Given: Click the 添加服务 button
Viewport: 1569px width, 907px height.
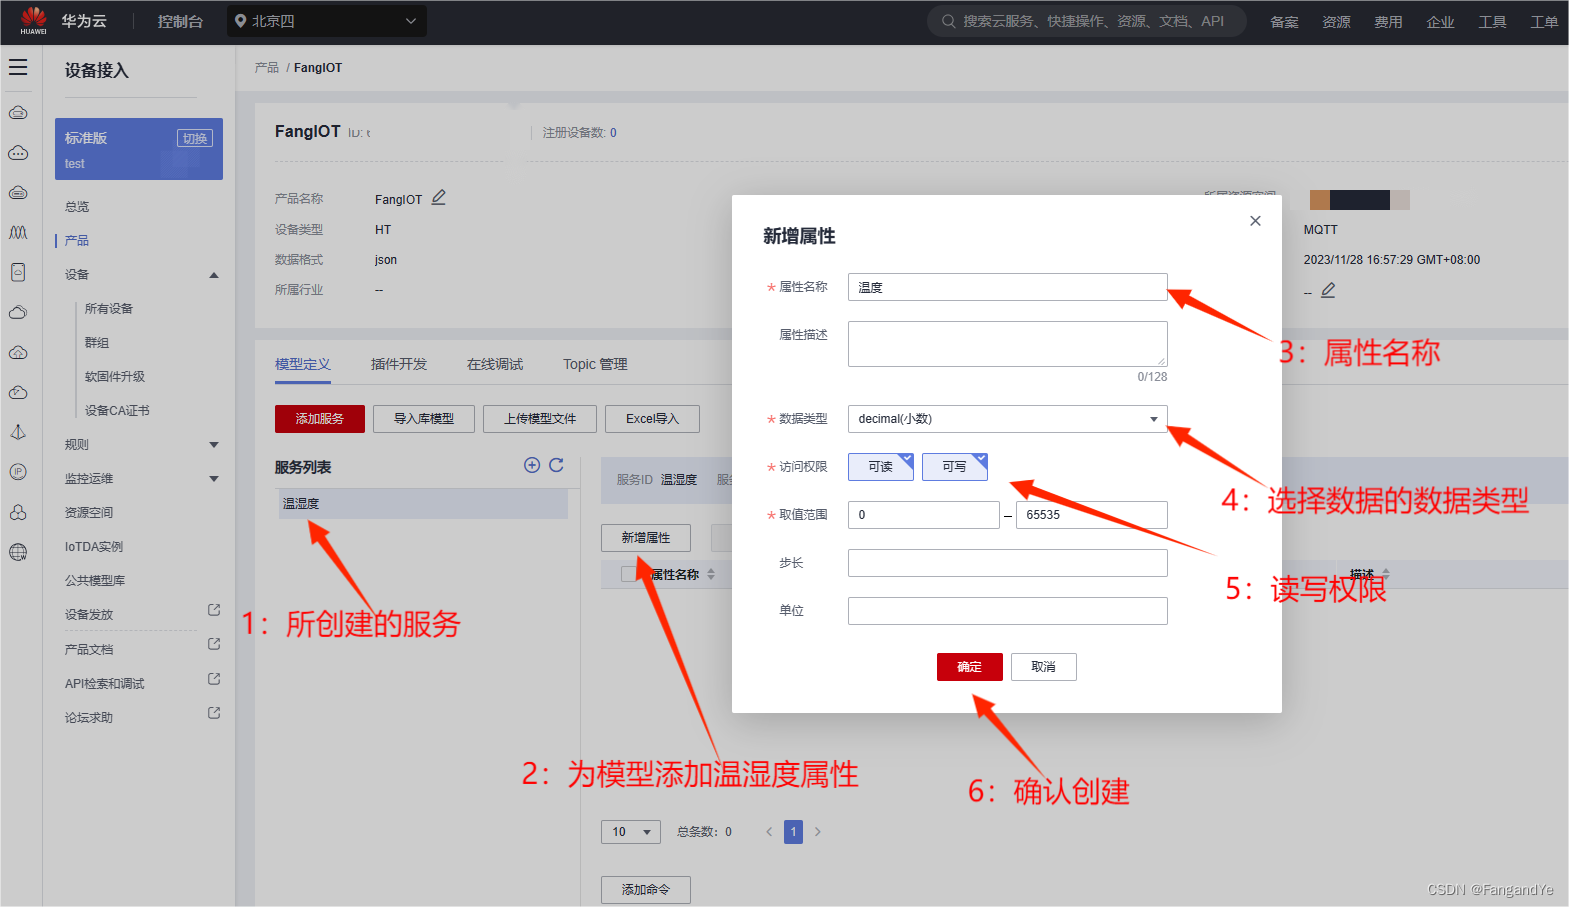Looking at the screenshot, I should click(320, 419).
